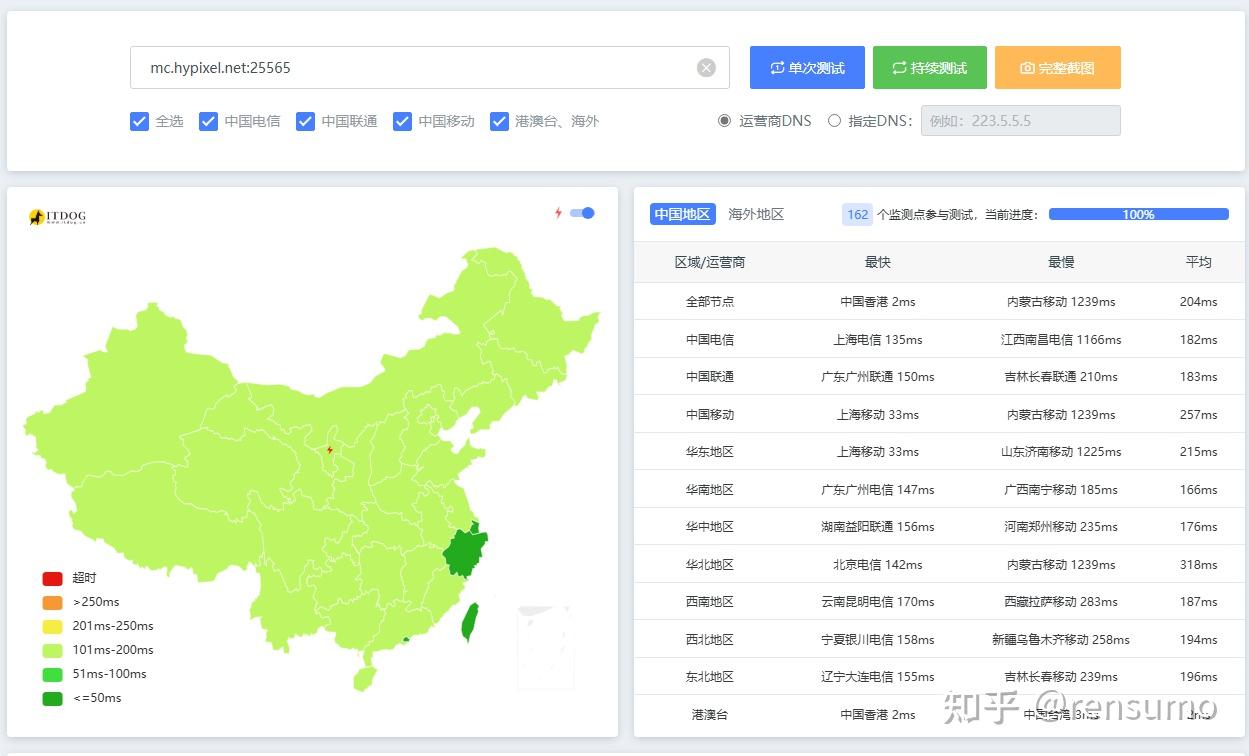The image size is (1249, 756).
Task: Select the 运营商DNS radio option
Action: 725,121
